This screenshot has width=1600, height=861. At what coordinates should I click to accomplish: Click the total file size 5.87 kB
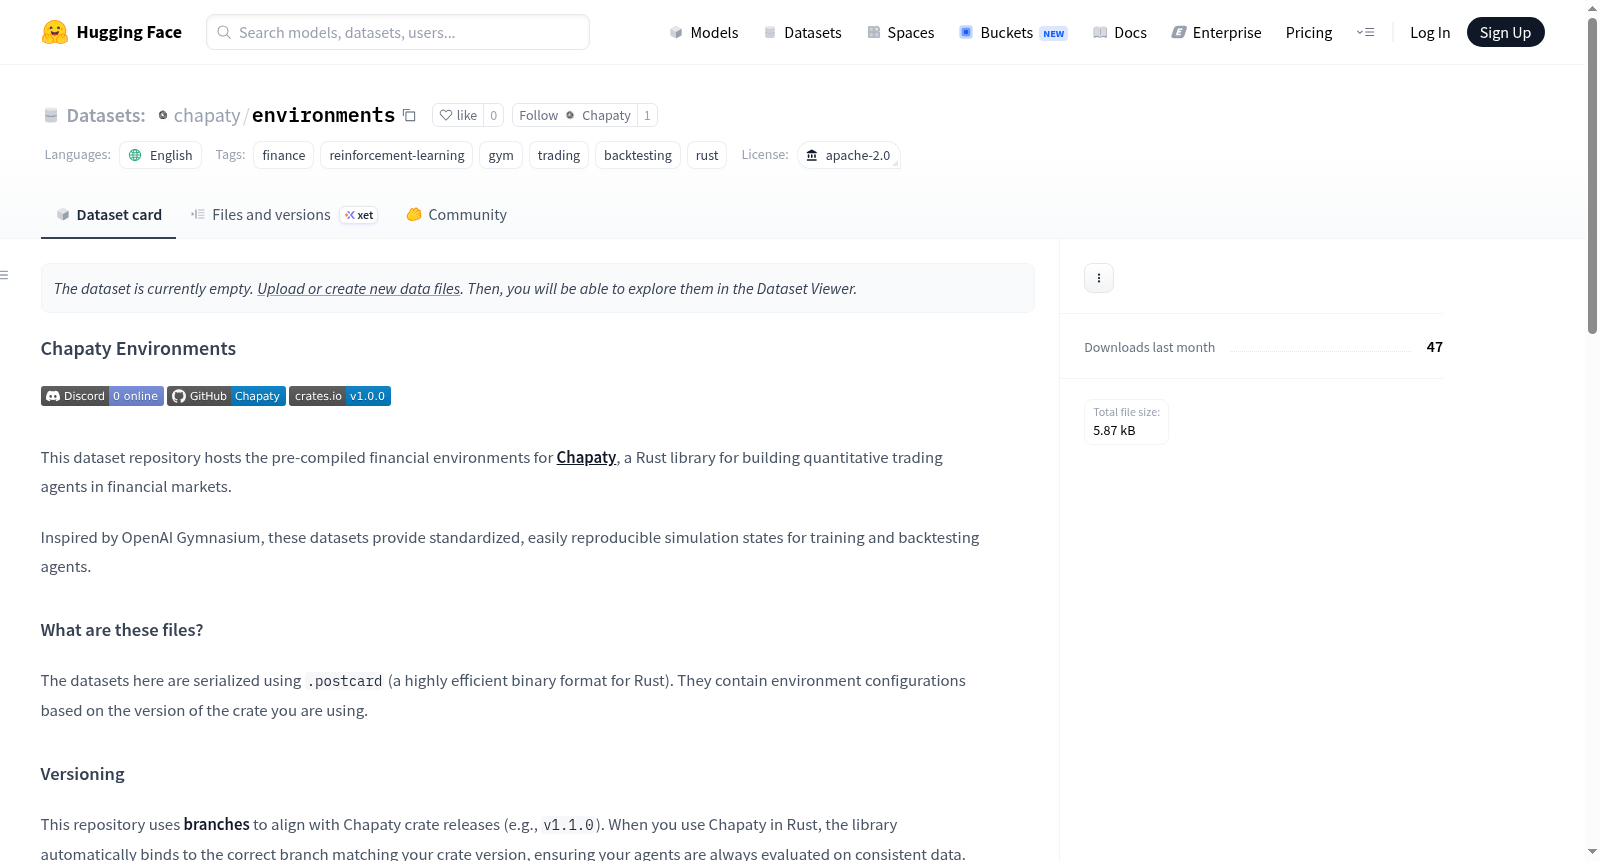click(1114, 430)
